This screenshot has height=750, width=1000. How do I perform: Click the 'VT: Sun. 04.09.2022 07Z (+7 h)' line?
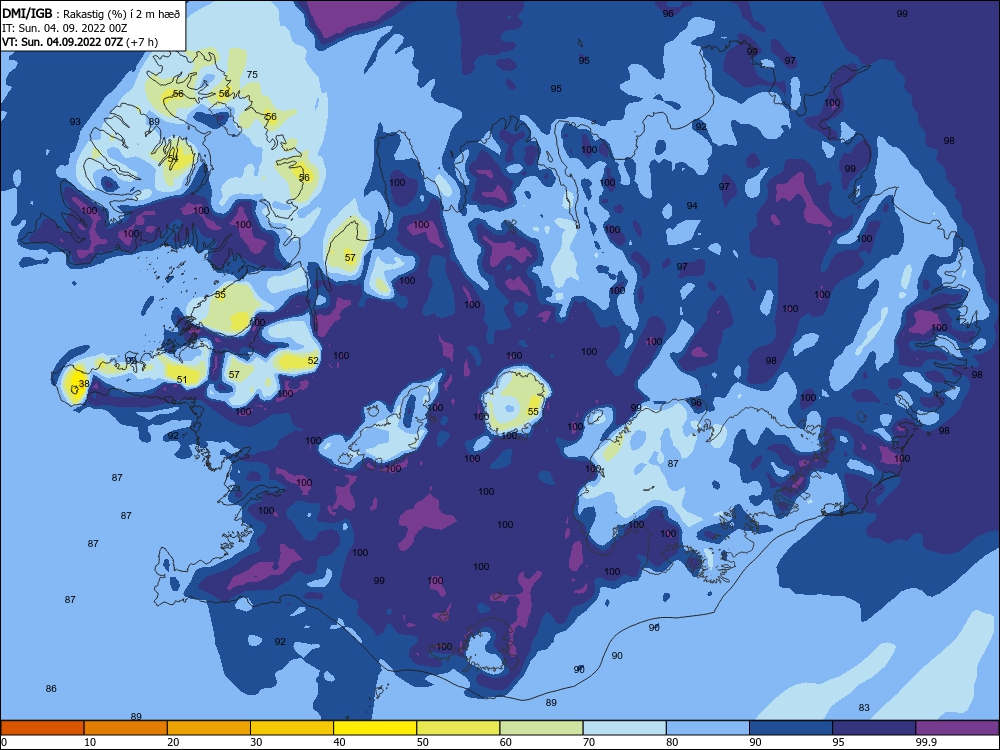[80, 42]
